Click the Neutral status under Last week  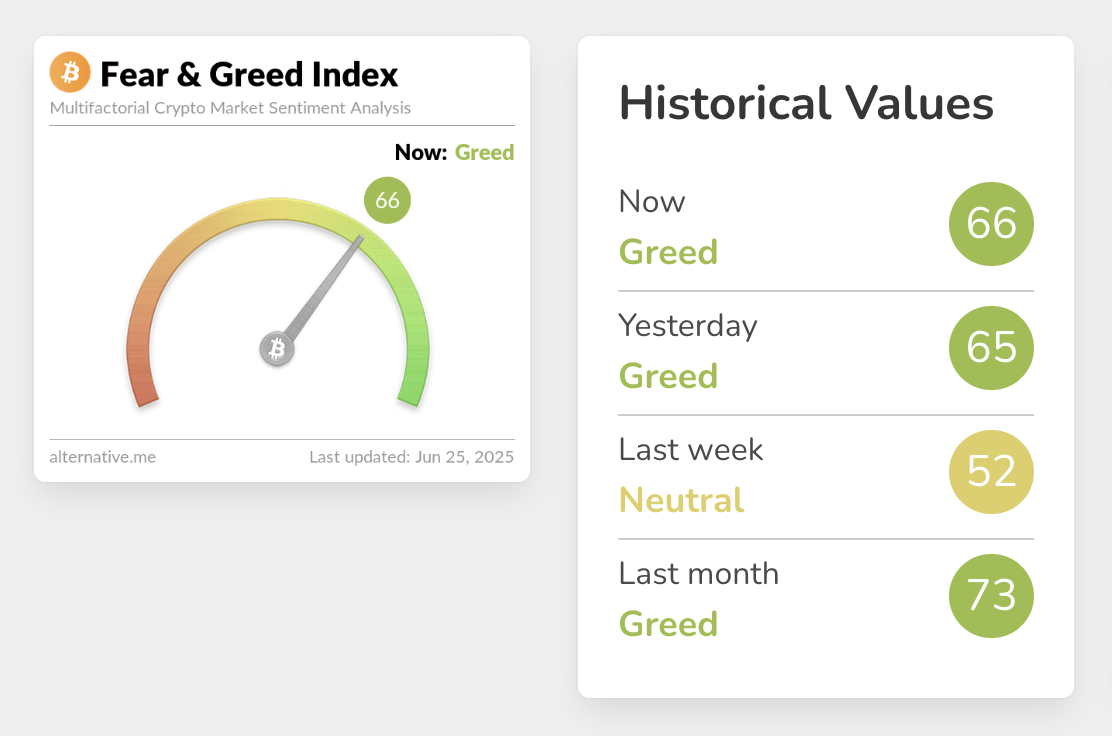[x=681, y=500]
